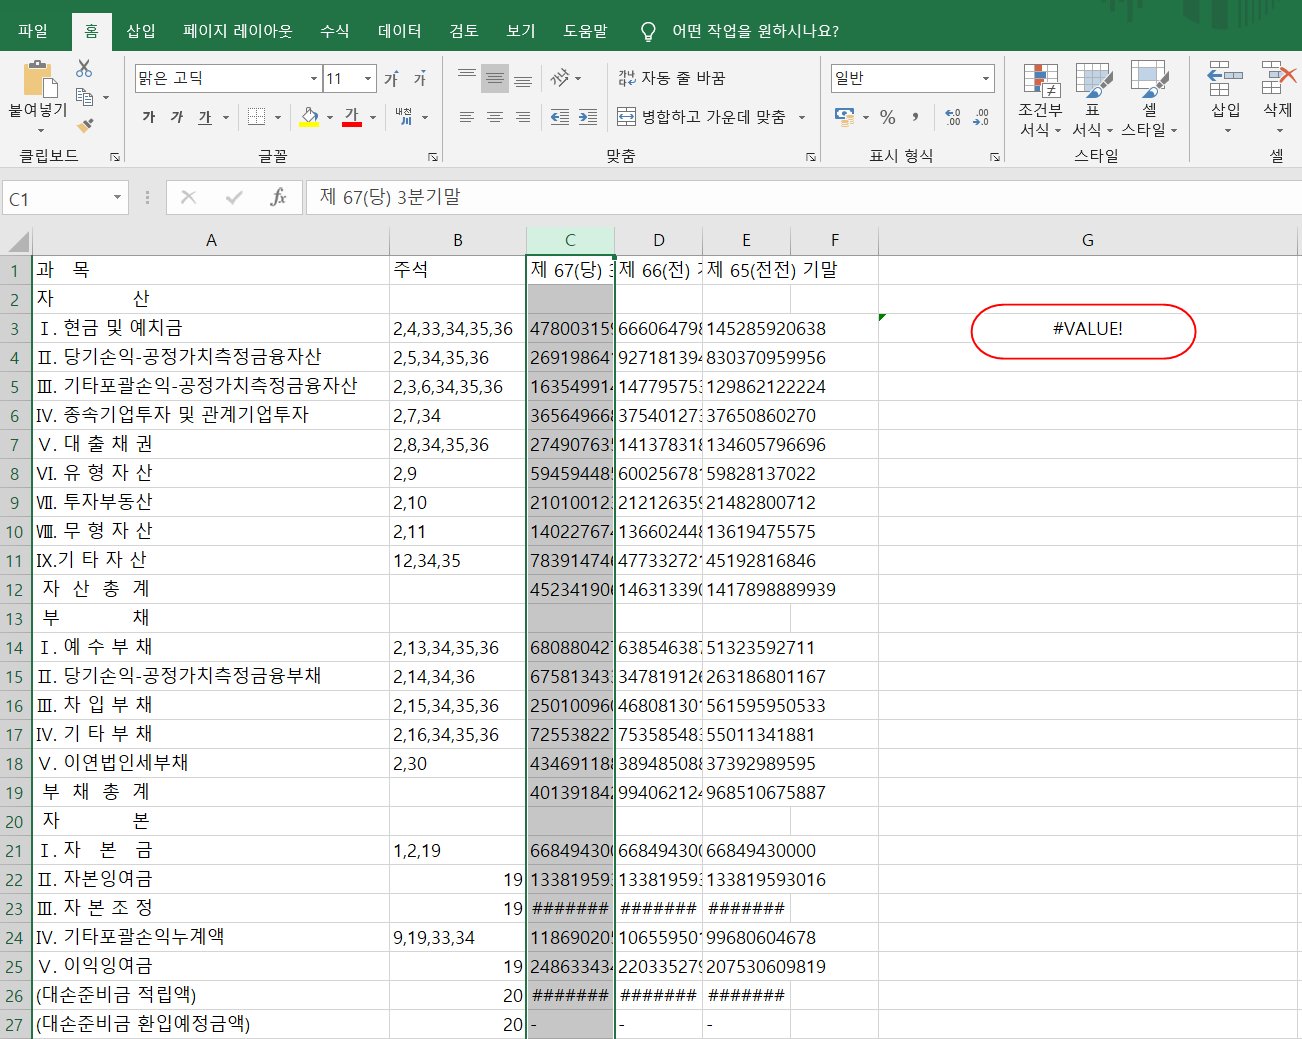Screen dimensions: 1302x1039
Task: Toggle 병합하고 가운데 맞춤 merge and center
Action: [x=701, y=117]
